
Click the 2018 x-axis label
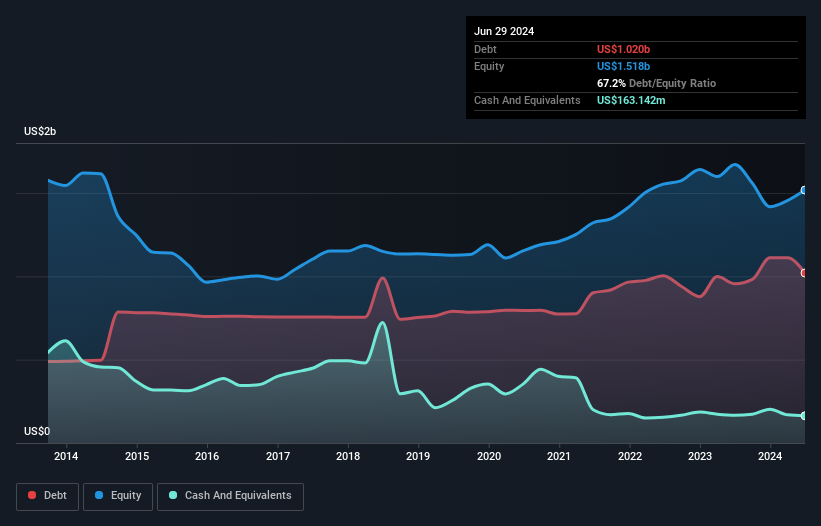point(348,456)
